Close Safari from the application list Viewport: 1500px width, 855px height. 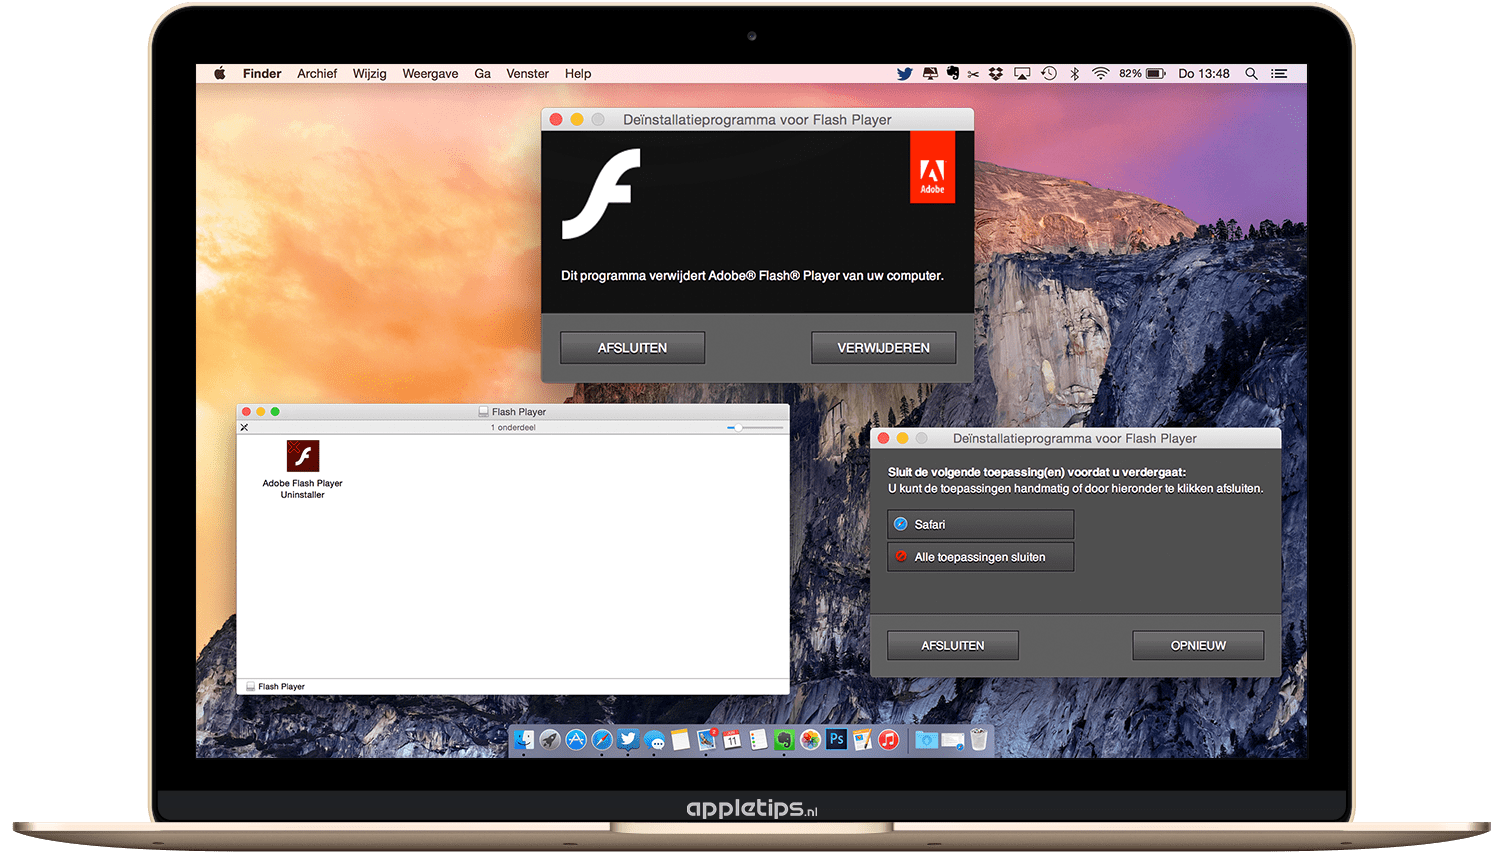tap(980, 524)
